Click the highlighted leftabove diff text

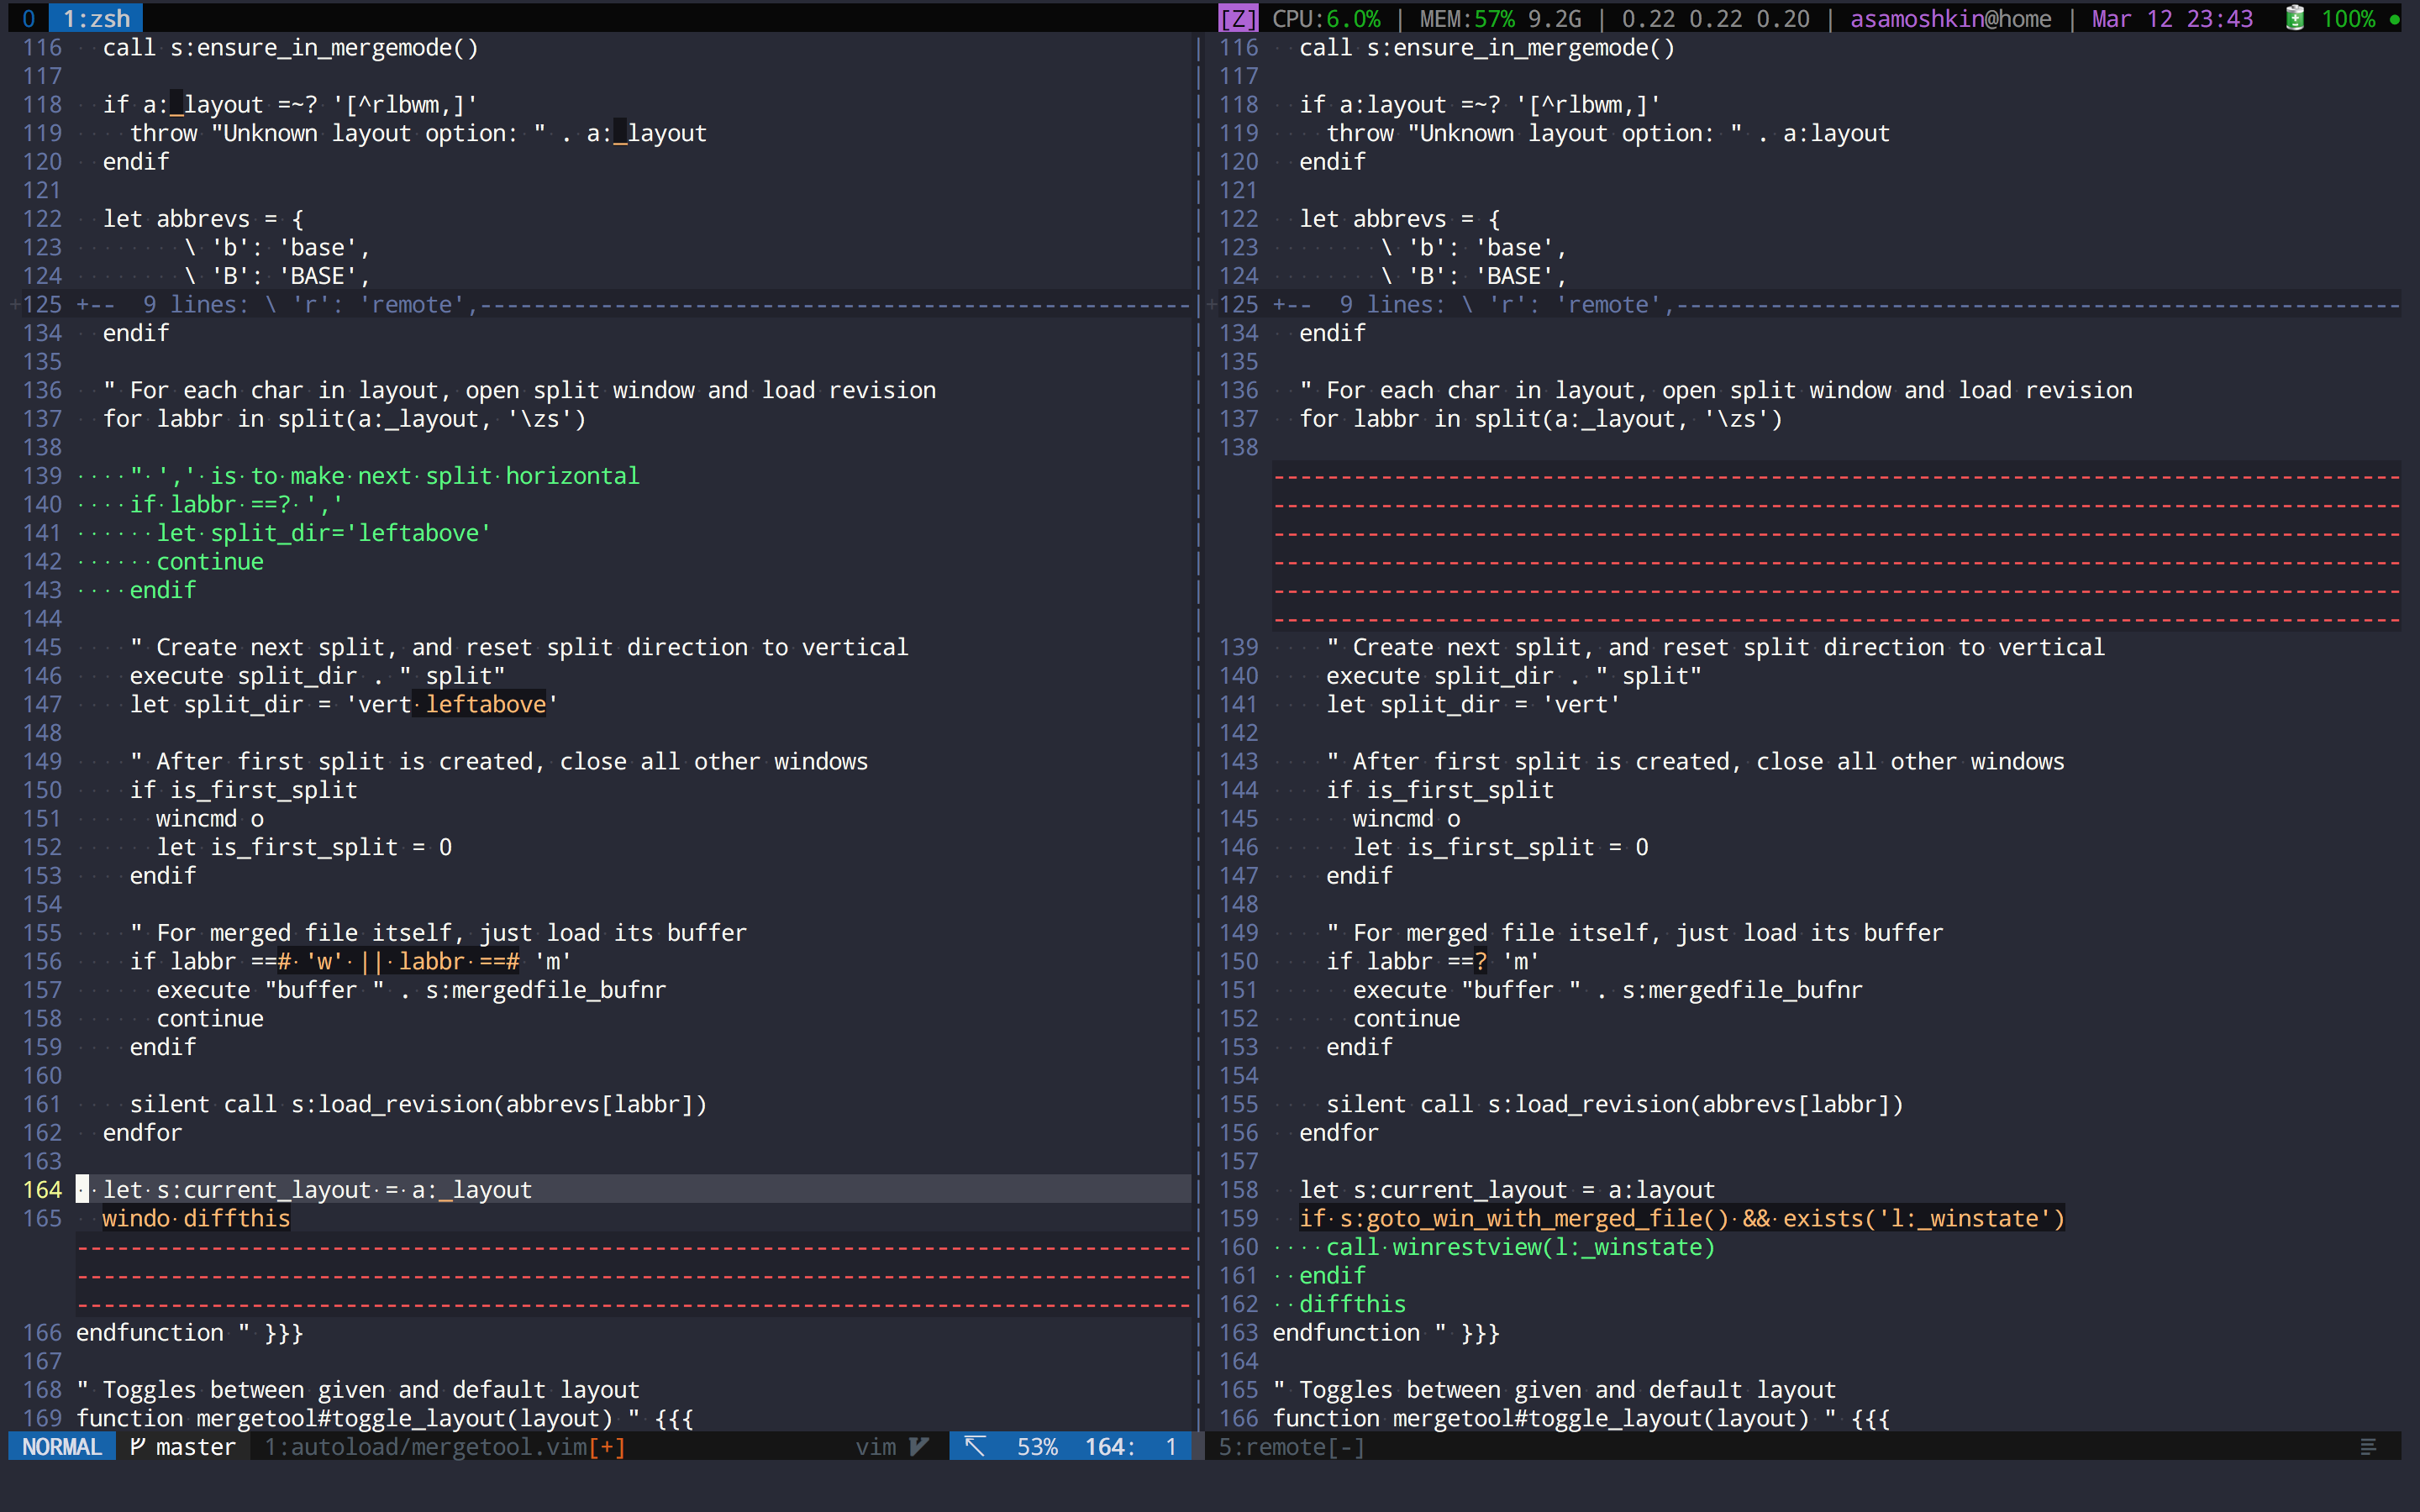486,704
